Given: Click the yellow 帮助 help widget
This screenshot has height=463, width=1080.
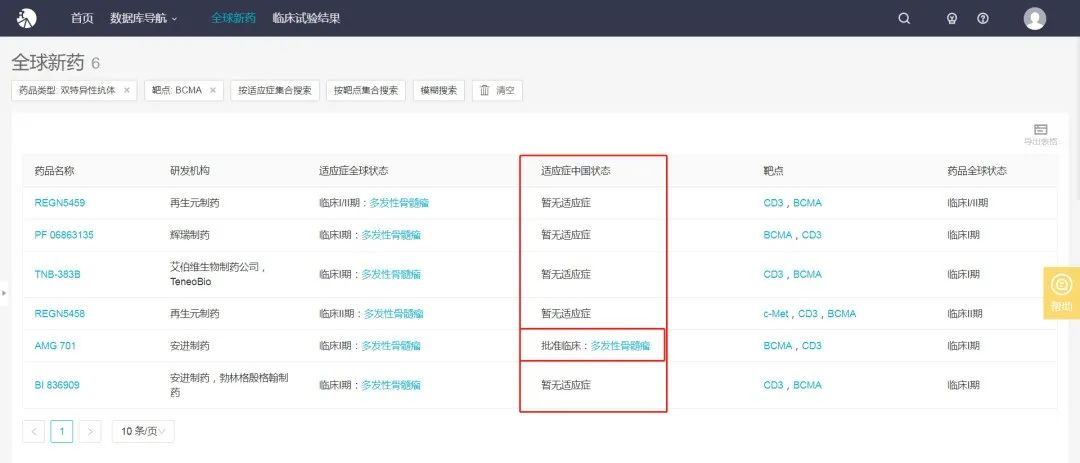Looking at the screenshot, I should [1061, 293].
